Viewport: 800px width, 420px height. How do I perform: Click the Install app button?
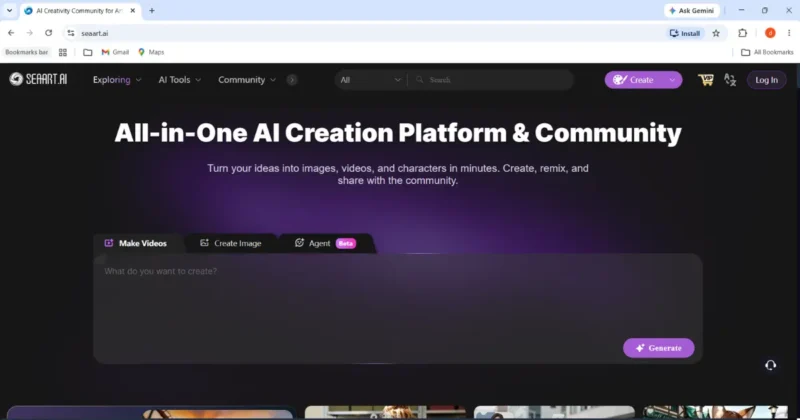click(685, 33)
